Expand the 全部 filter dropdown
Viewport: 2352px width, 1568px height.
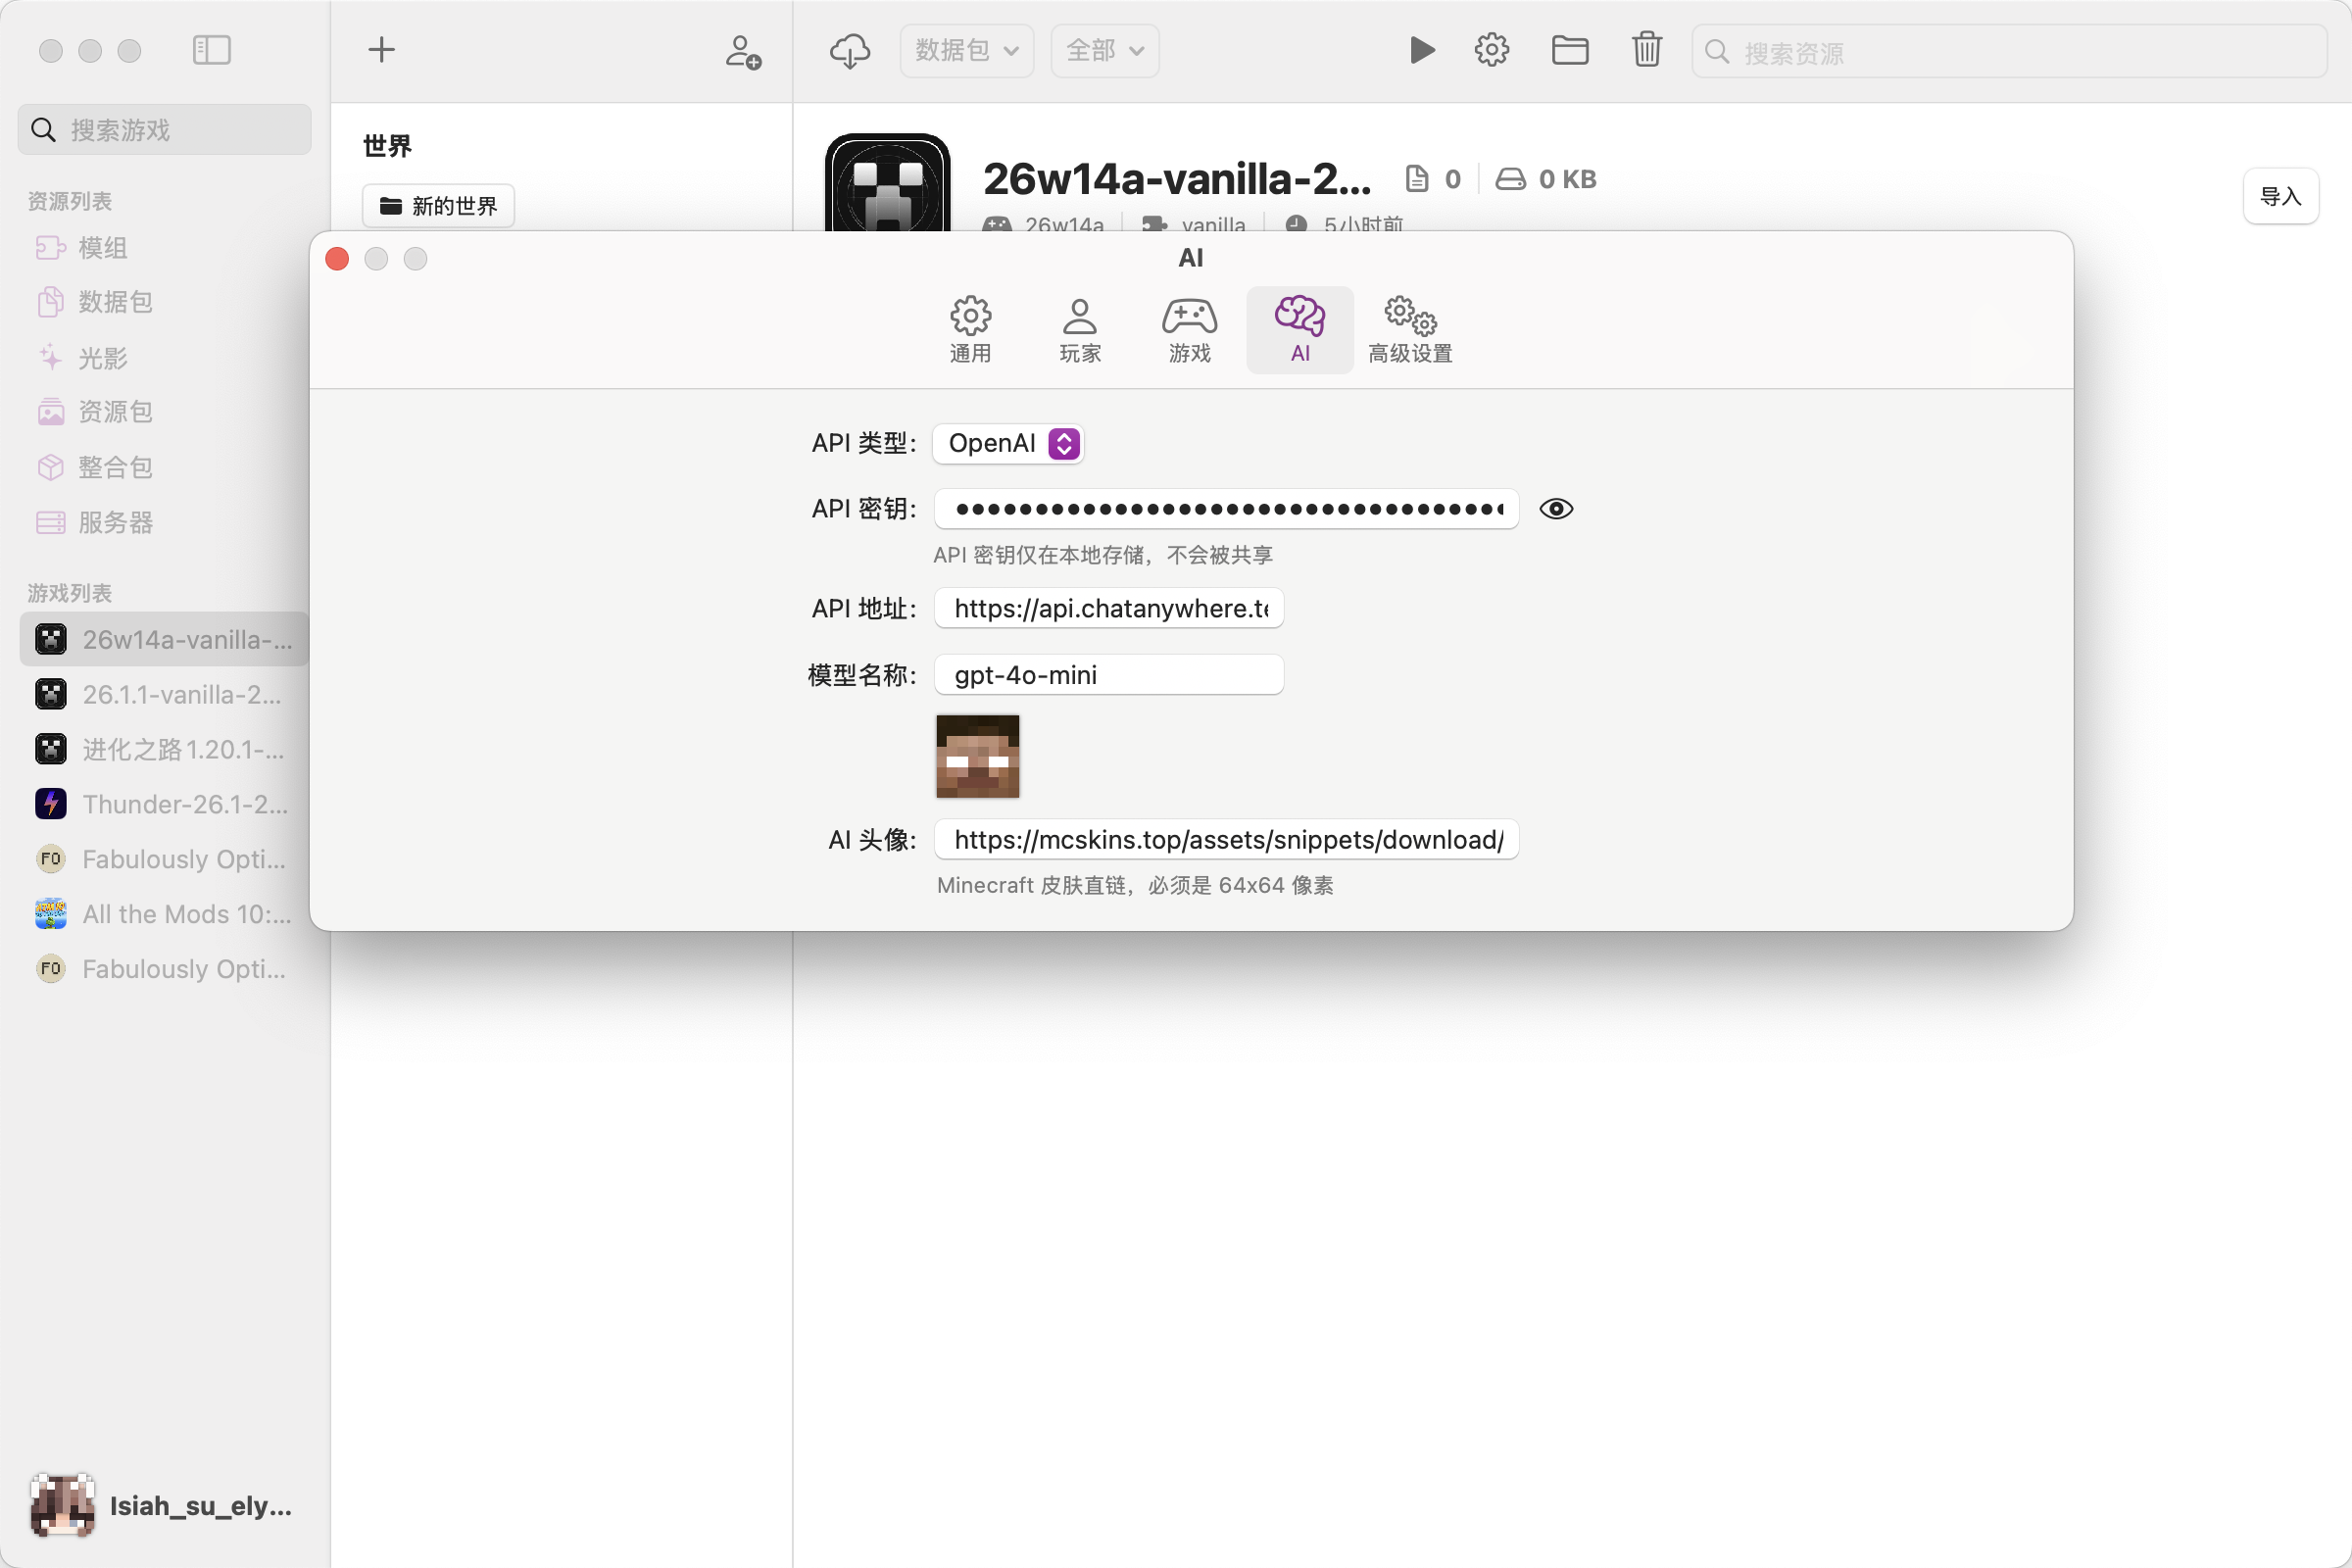click(1104, 50)
